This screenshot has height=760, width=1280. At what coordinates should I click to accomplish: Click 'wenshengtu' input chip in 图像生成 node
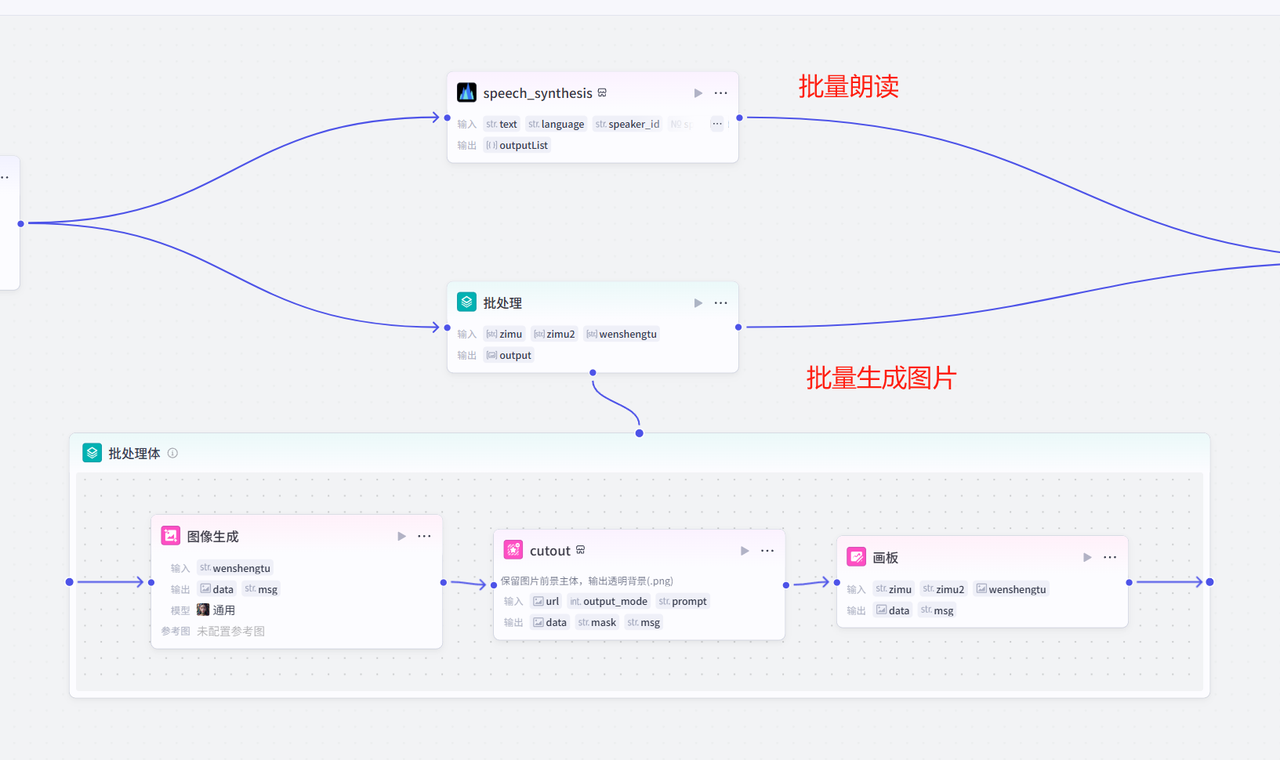tap(235, 568)
